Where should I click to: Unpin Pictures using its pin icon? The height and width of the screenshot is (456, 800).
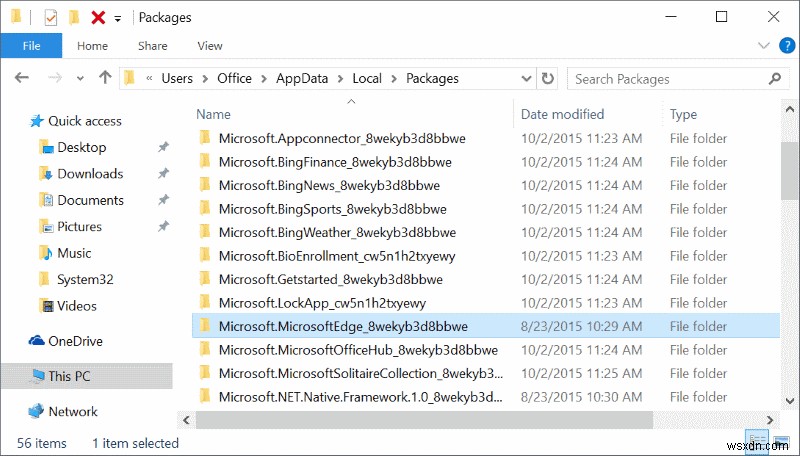tap(163, 226)
